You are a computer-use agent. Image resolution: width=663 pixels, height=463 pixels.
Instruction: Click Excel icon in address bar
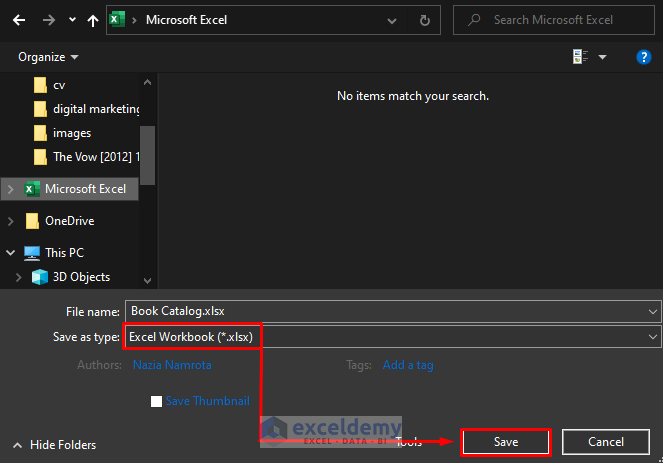[x=117, y=19]
